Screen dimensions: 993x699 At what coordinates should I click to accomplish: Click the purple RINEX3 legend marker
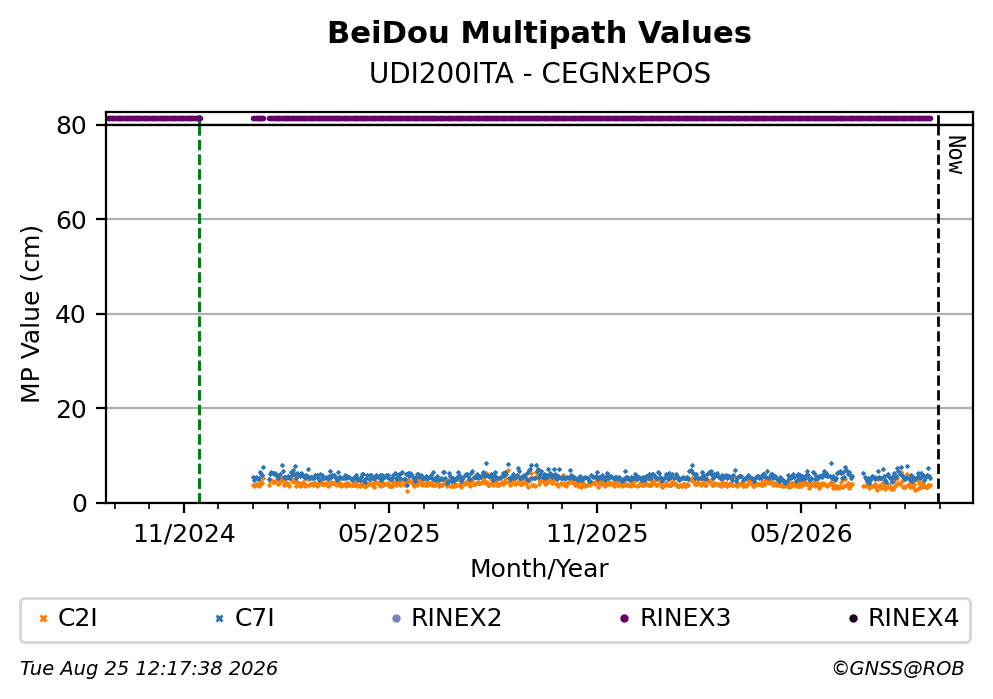(624, 619)
